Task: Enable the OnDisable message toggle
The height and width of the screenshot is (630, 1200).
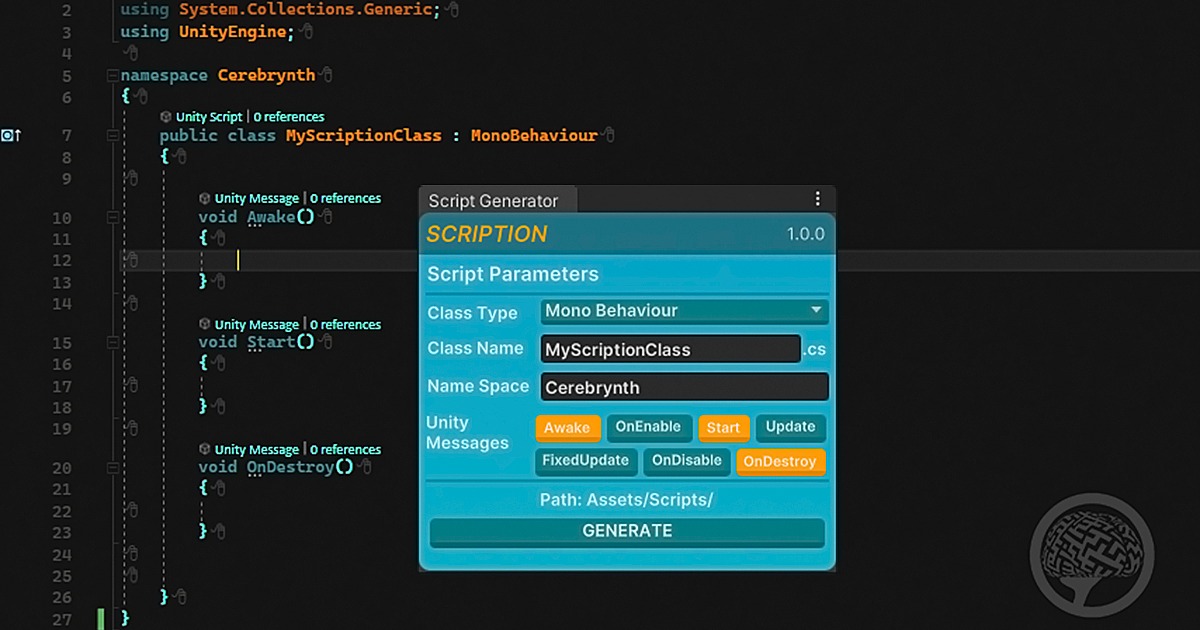Action: (687, 461)
